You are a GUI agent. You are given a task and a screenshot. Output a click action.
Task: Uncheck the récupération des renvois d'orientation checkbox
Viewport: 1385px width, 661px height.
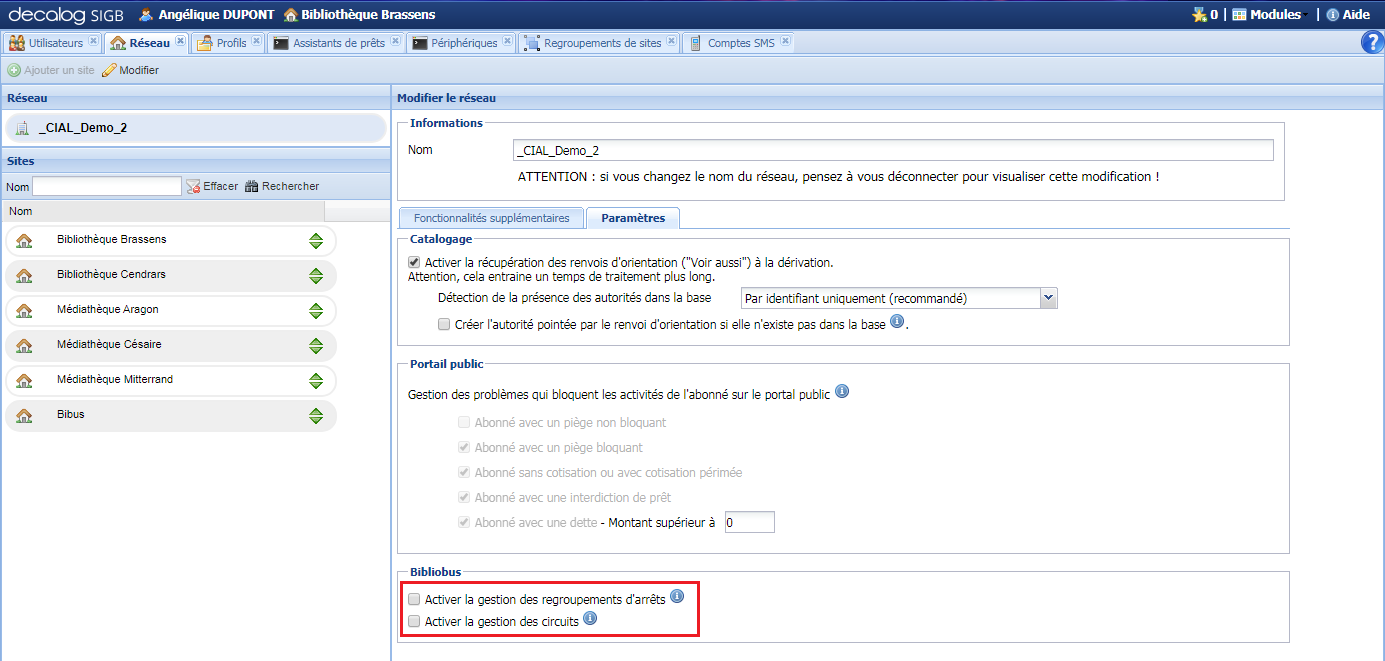tap(414, 262)
